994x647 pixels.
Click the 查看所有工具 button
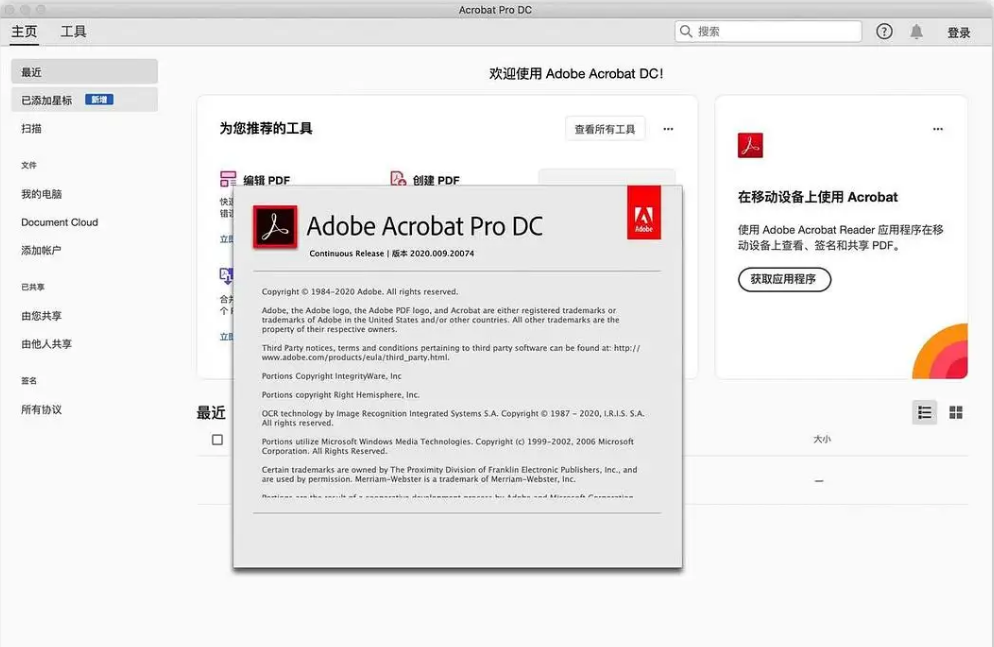[x=605, y=129]
